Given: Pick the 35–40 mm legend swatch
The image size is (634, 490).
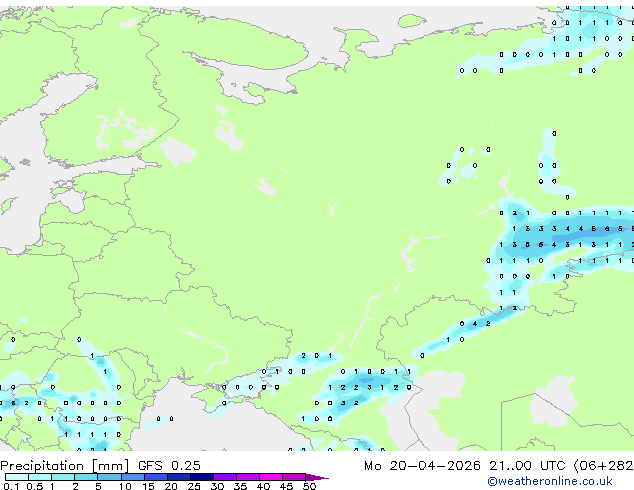Looking at the screenshot, I should click(248, 477).
